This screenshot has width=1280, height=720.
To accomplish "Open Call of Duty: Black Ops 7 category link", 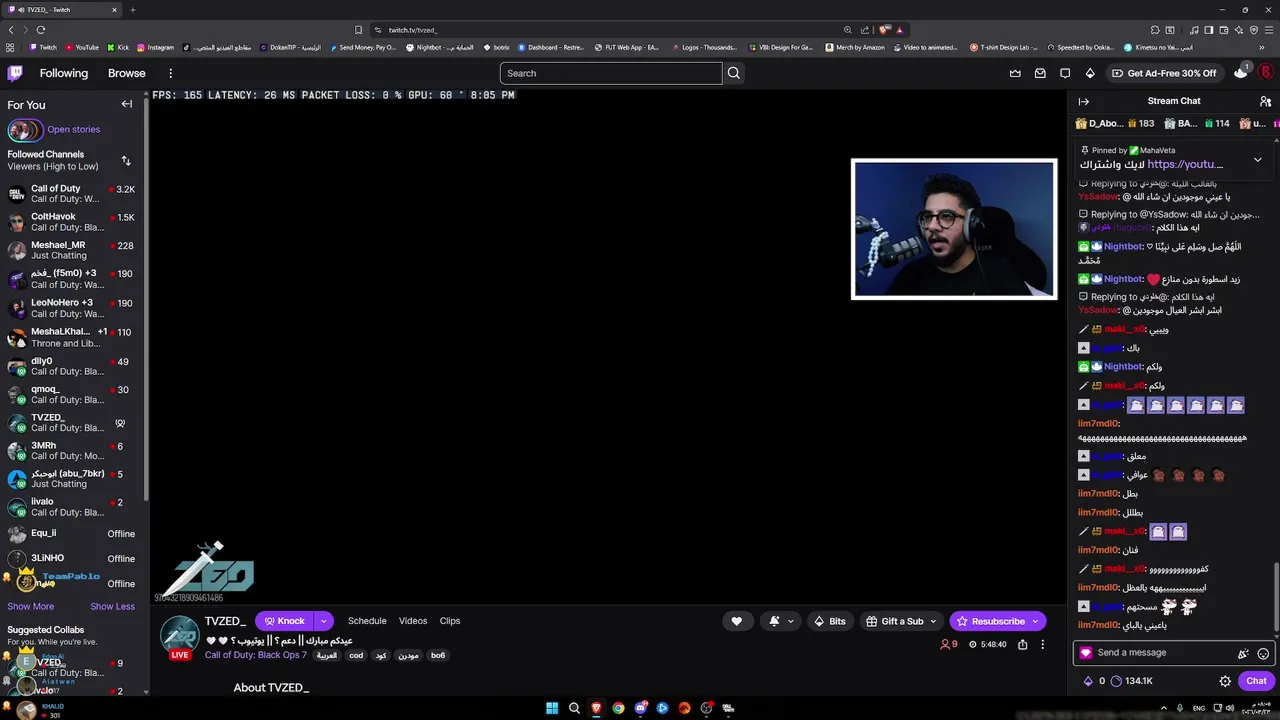I will (256, 655).
